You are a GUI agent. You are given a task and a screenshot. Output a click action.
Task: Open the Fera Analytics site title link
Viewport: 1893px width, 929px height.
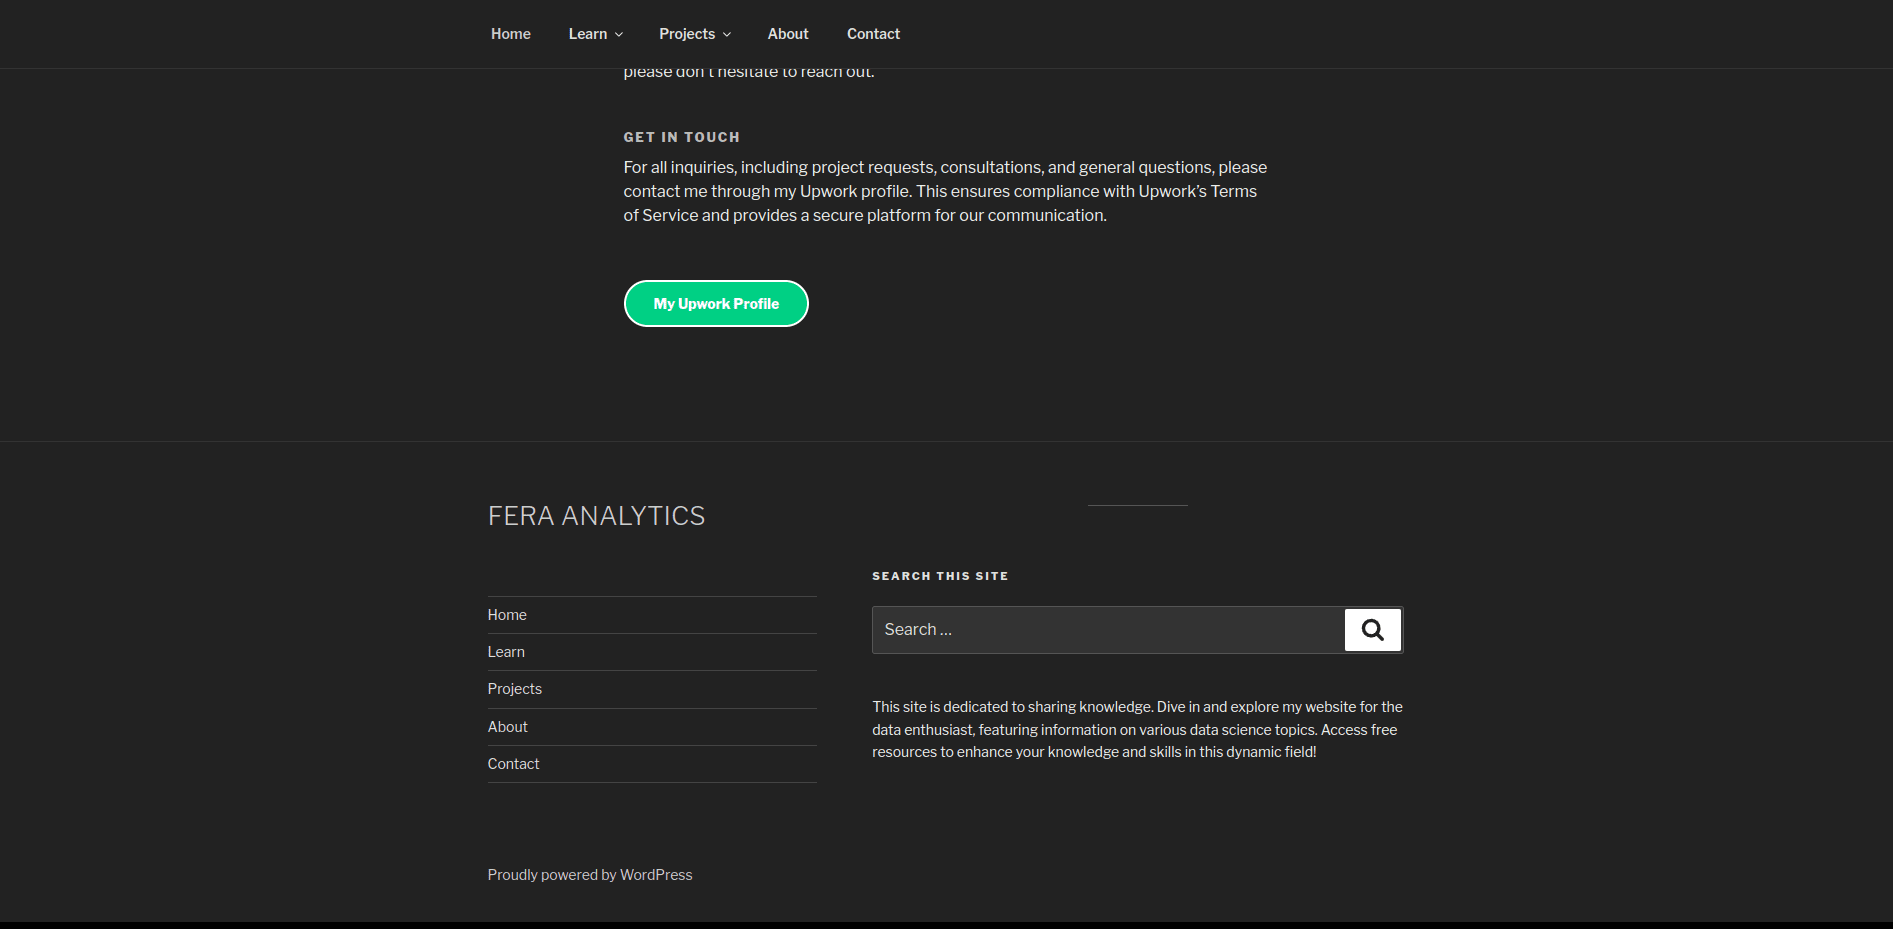pyautogui.click(x=596, y=516)
